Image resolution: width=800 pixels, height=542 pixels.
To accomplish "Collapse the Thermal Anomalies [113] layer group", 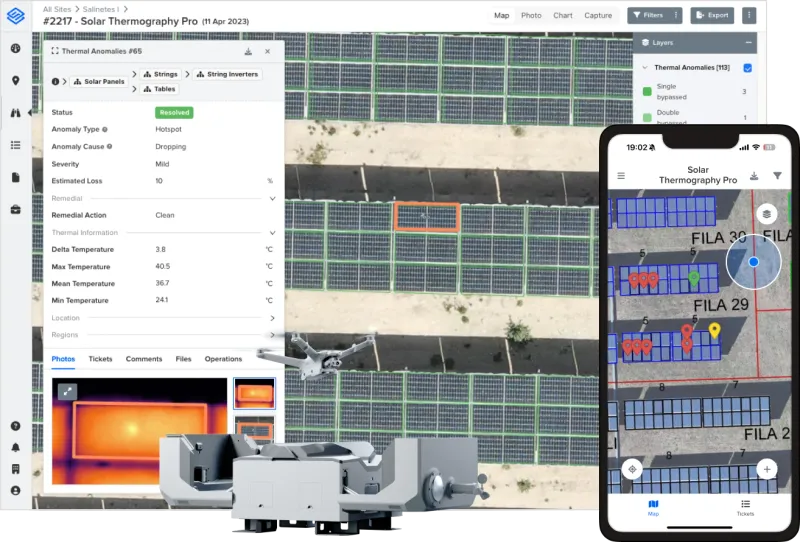I will point(644,67).
